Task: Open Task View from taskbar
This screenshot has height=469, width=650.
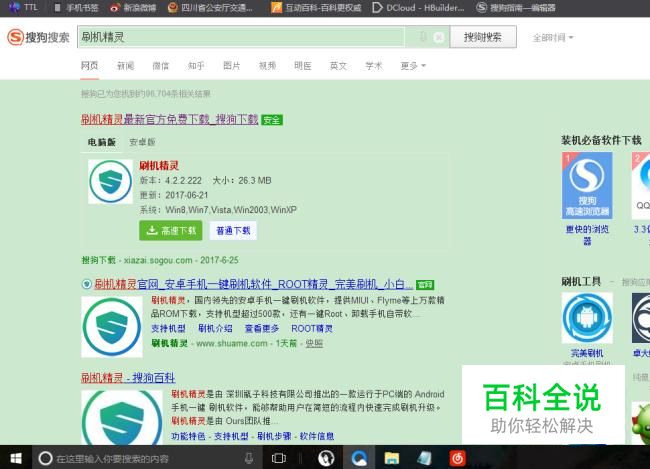Action: (279, 458)
